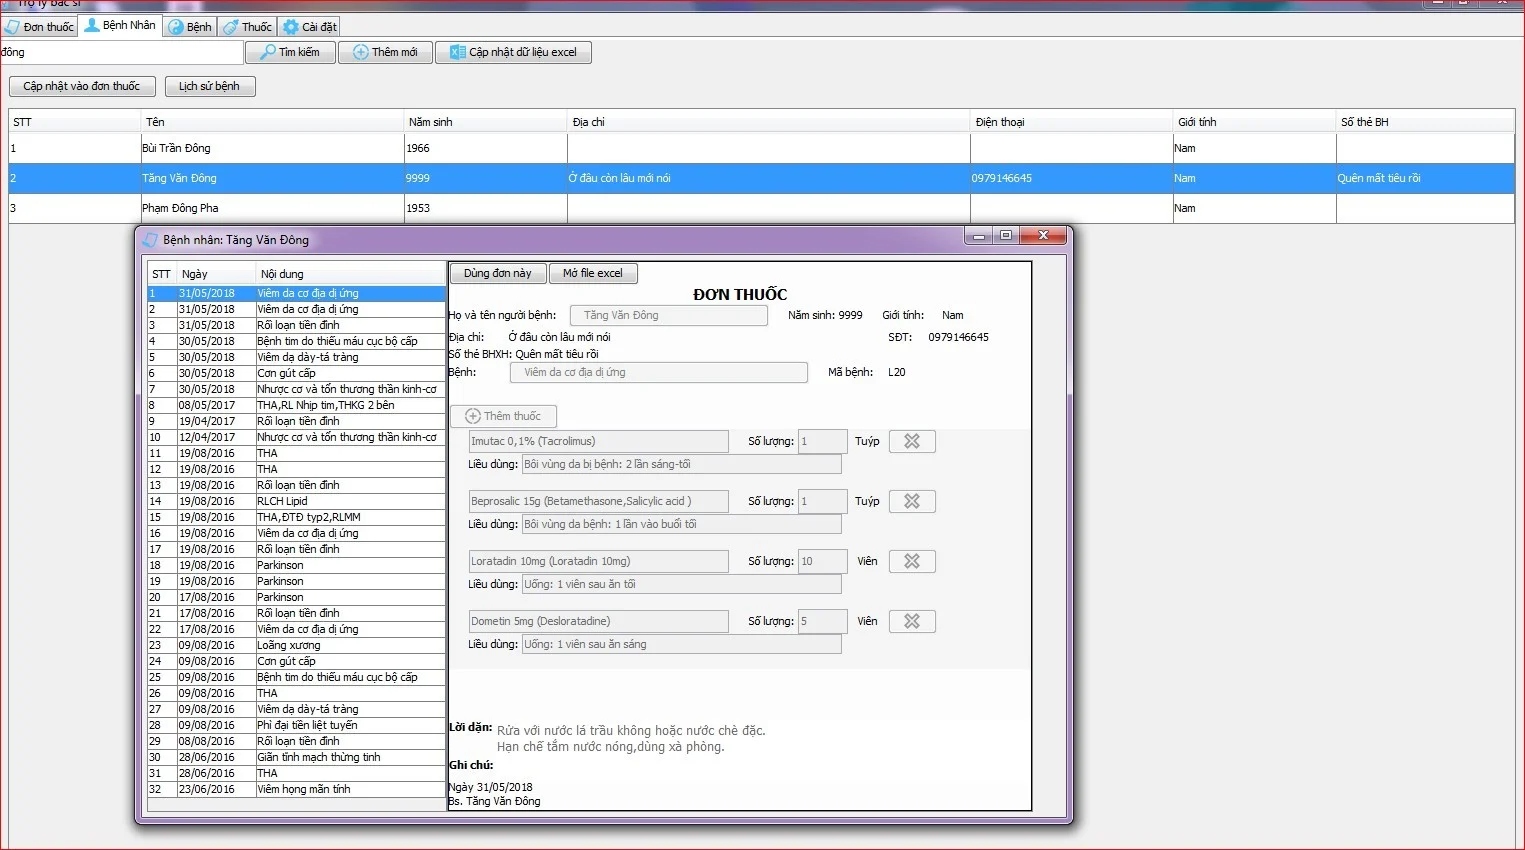Go to the Bệnh tab
This screenshot has width=1525, height=850.
click(x=190, y=27)
